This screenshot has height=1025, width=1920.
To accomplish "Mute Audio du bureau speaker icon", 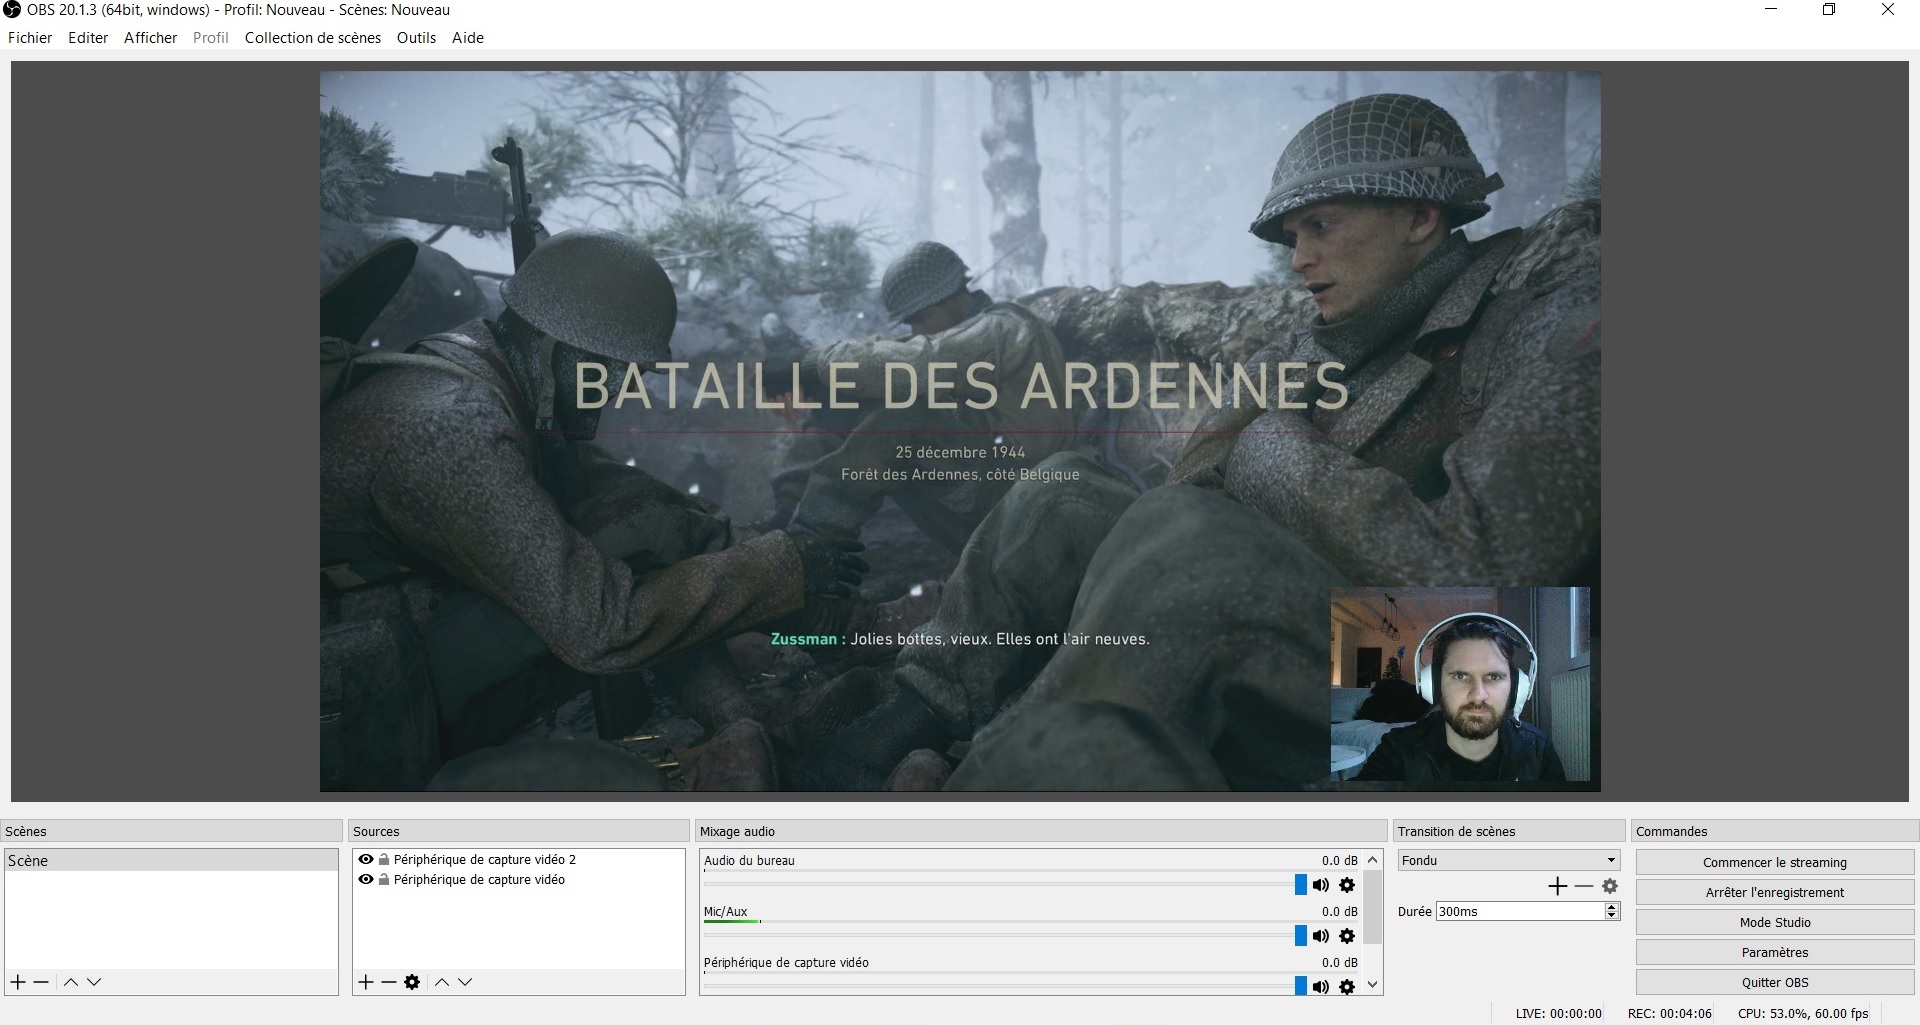I will [1321, 885].
